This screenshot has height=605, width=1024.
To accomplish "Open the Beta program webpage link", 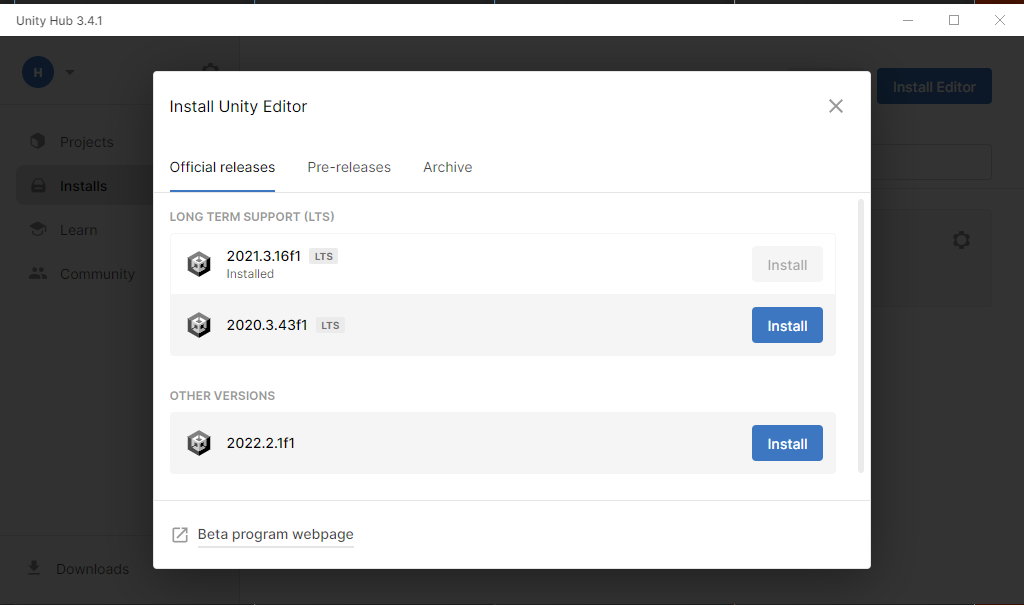I will click(x=276, y=534).
